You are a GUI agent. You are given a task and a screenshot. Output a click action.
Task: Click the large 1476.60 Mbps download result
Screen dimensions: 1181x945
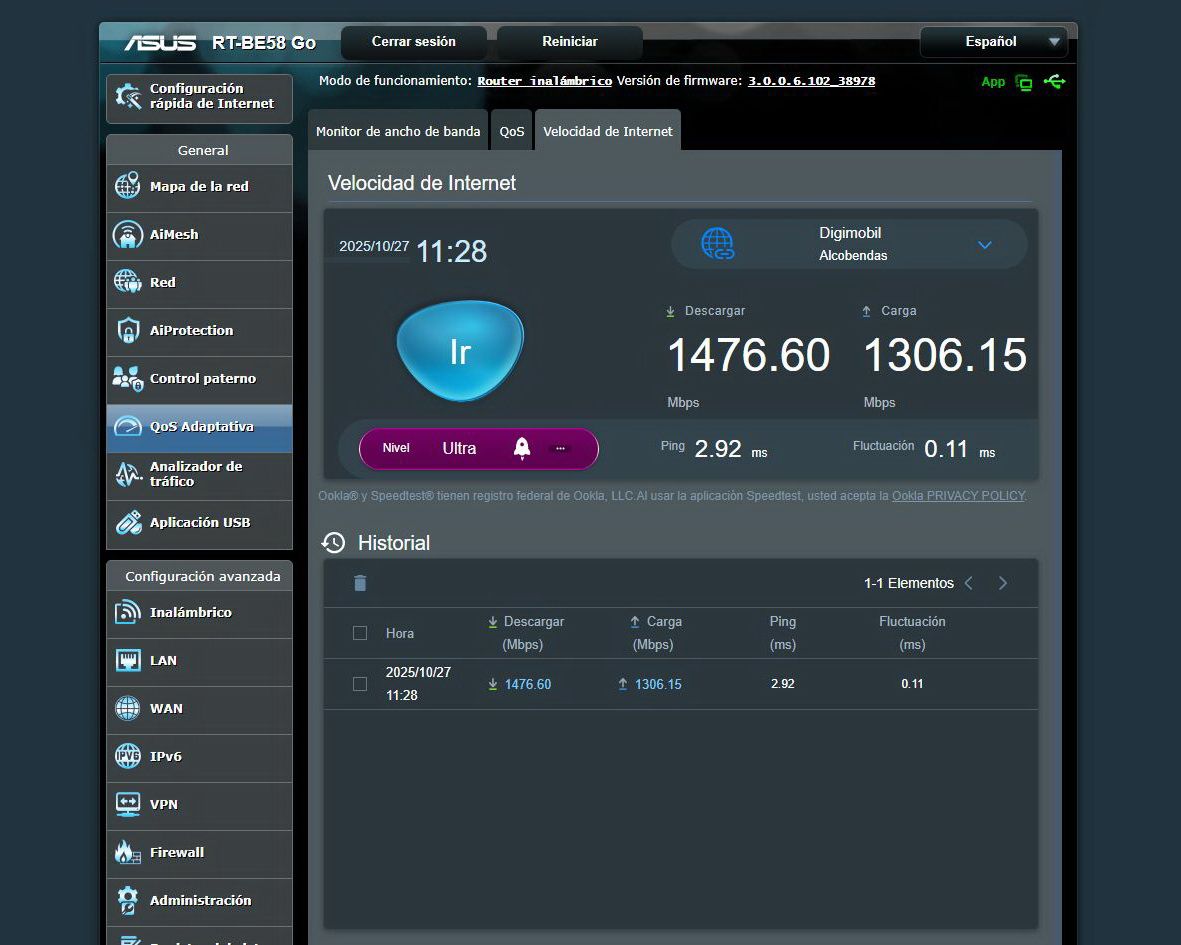pos(749,355)
